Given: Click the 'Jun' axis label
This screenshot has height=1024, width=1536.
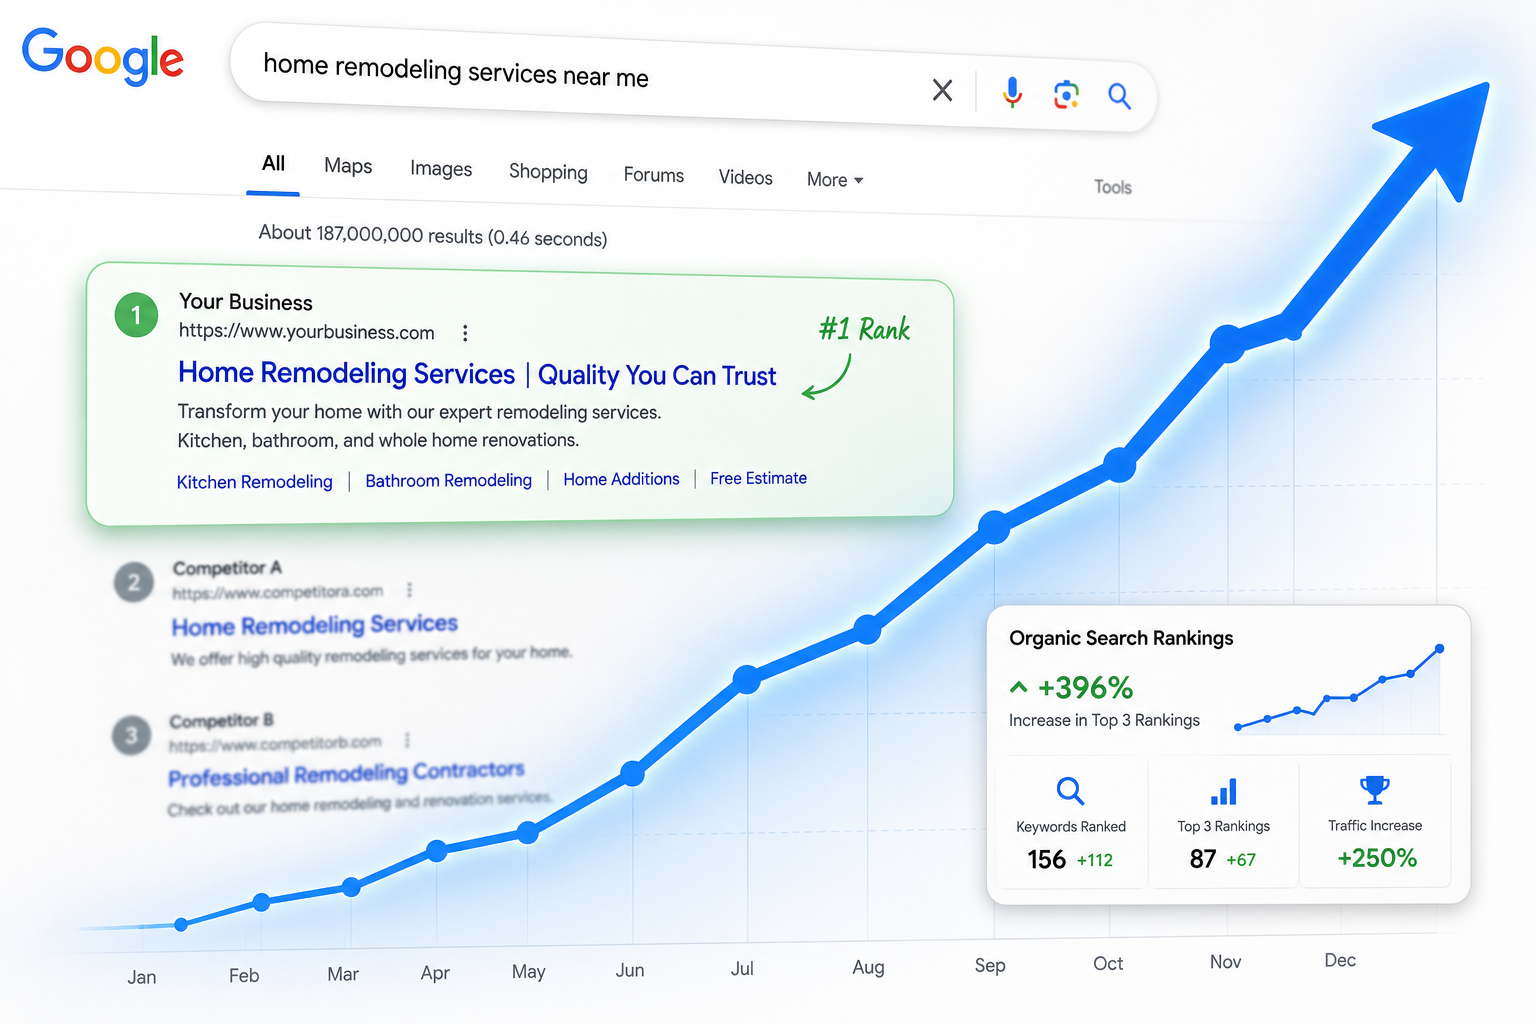Looking at the screenshot, I should pos(630,970).
